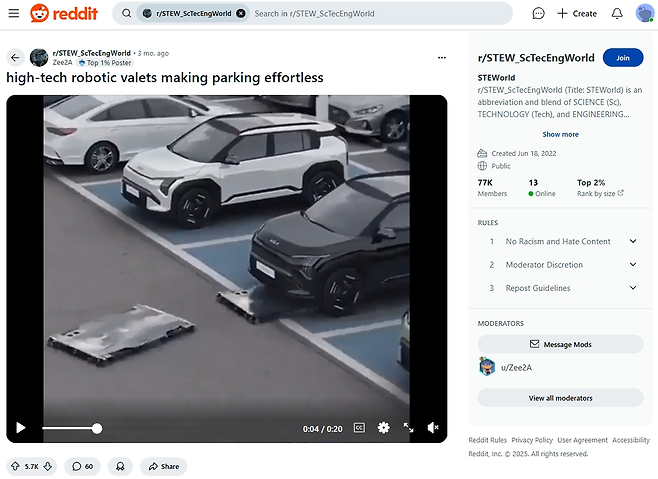
Task: Toggle fullscreen video mode
Action: (x=408, y=428)
